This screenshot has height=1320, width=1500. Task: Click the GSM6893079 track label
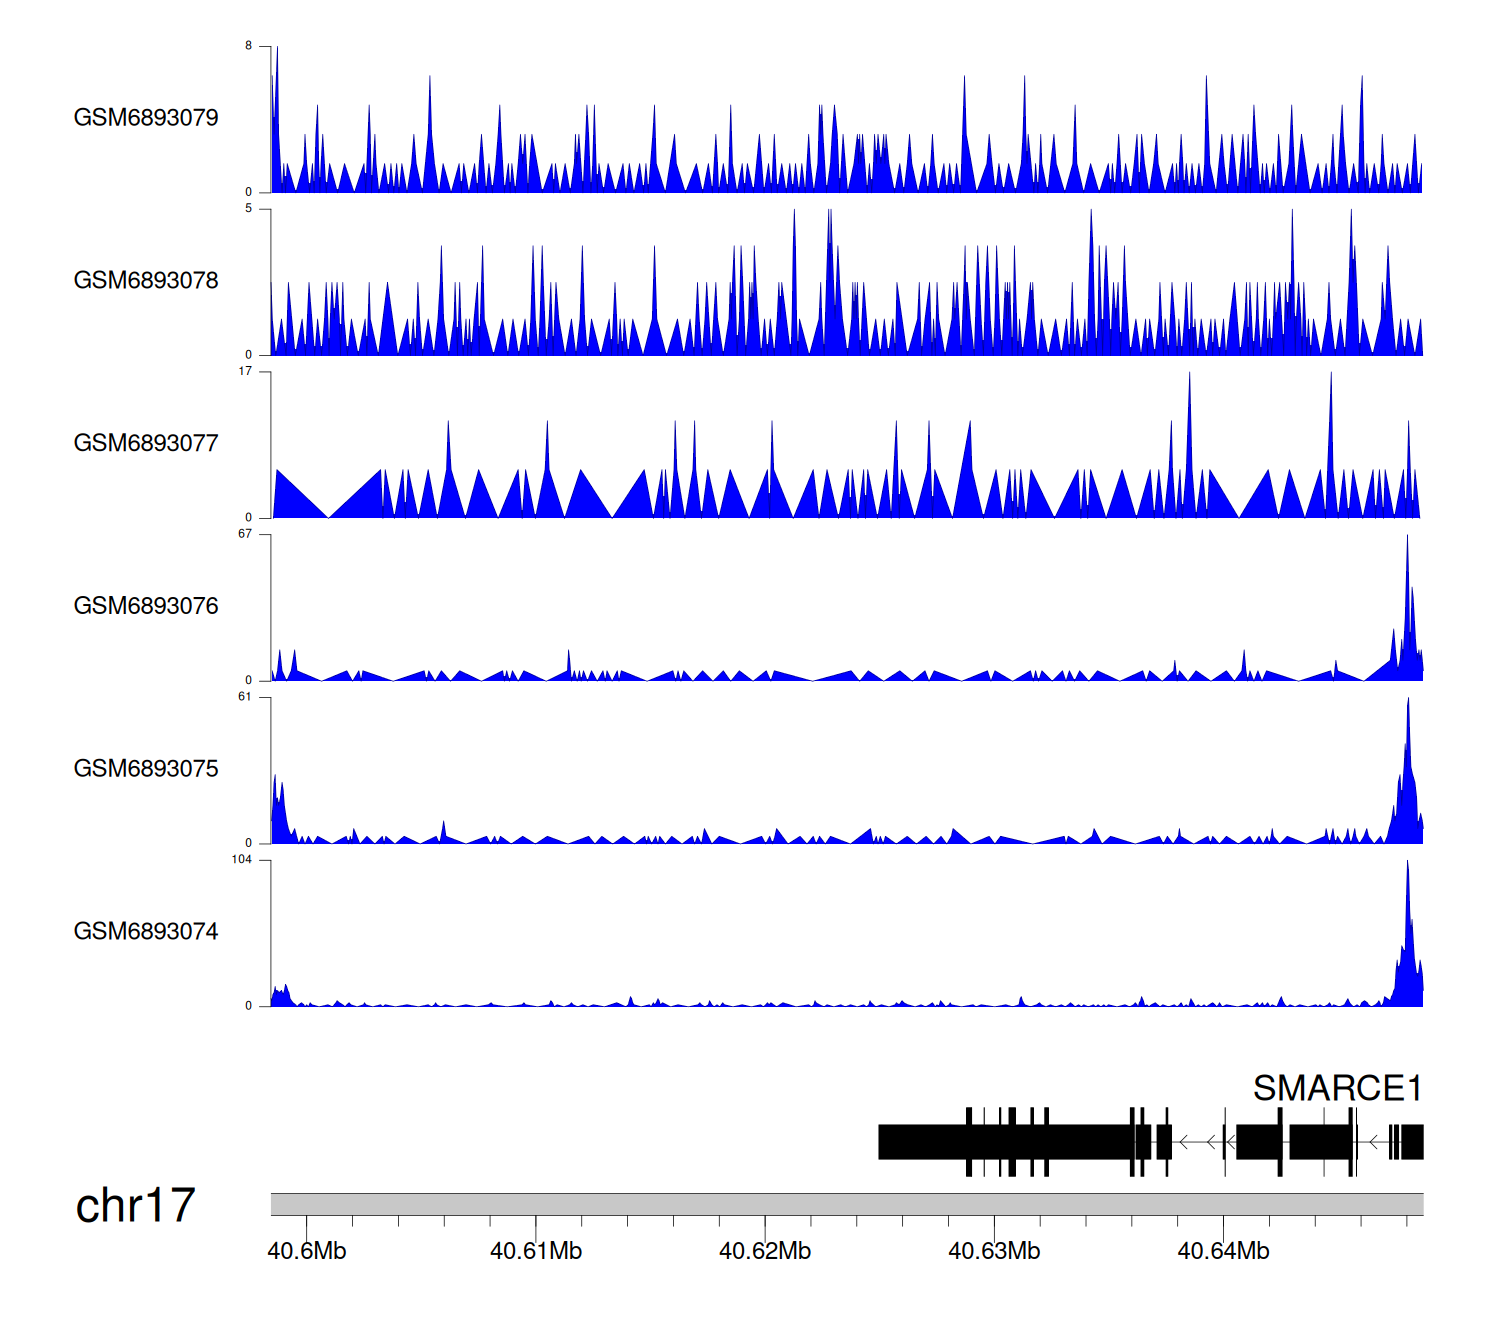pyautogui.click(x=146, y=118)
